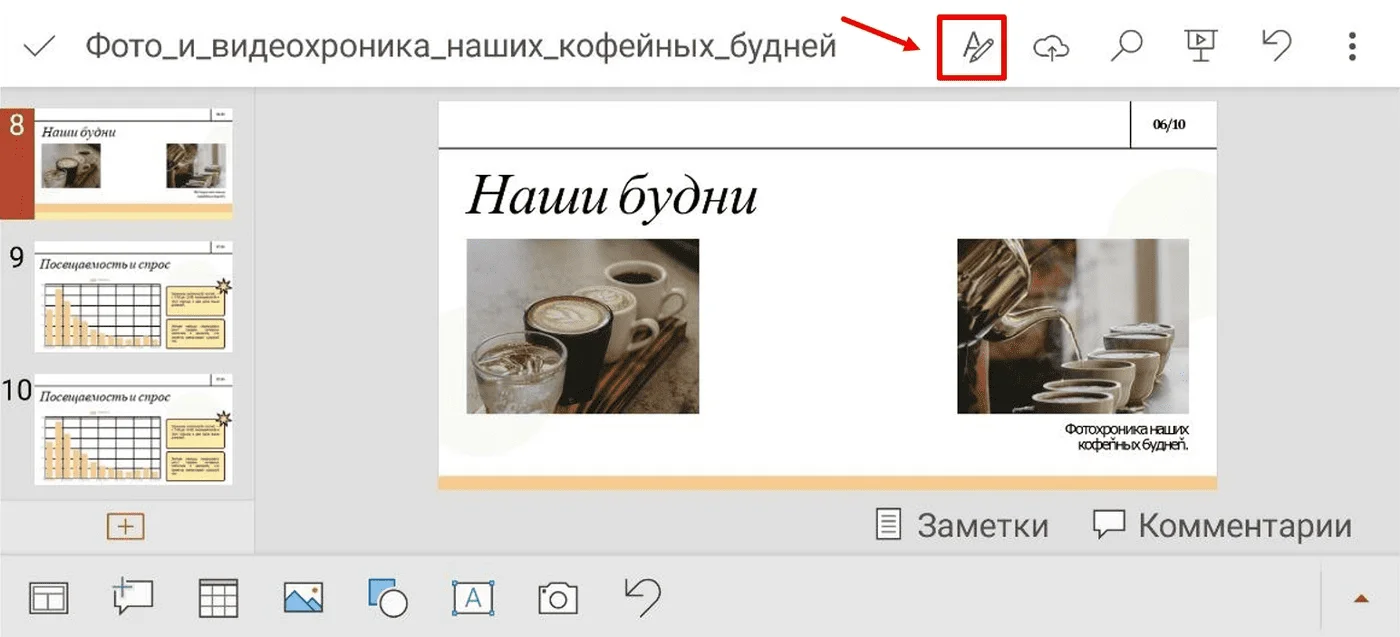1400x637 pixels.
Task: Expand the bottom toolbar with triangle arrow
Action: point(1360,598)
